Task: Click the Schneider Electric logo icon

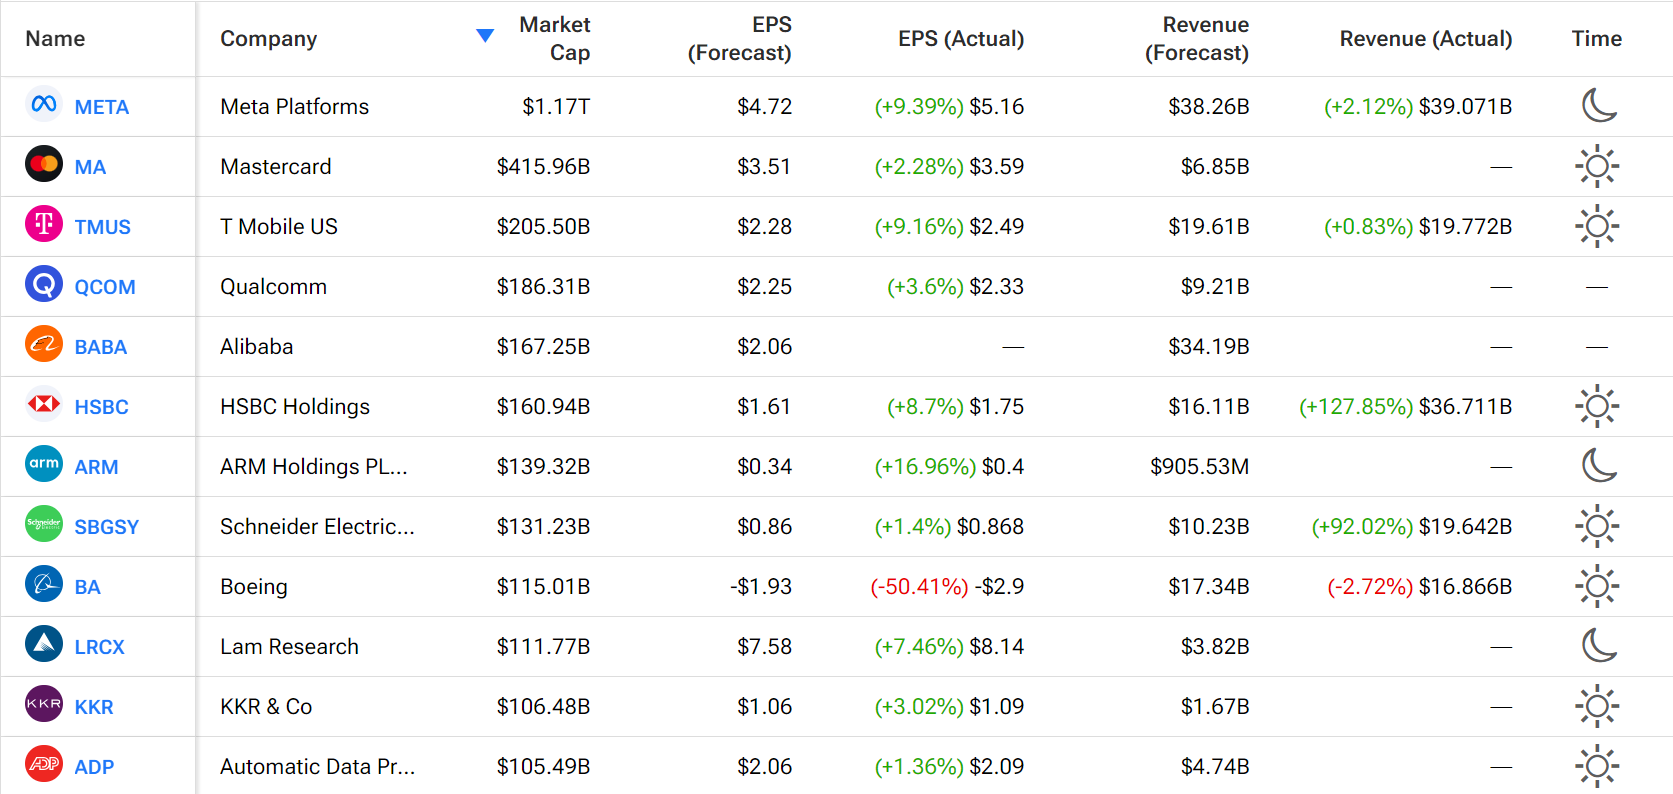Action: pyautogui.click(x=44, y=523)
